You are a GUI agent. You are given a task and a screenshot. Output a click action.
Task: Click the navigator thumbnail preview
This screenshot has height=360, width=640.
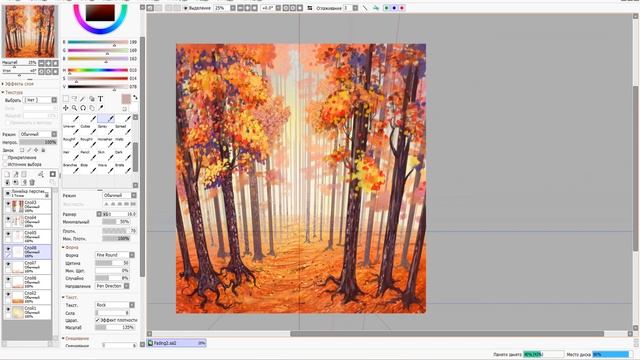(x=30, y=31)
